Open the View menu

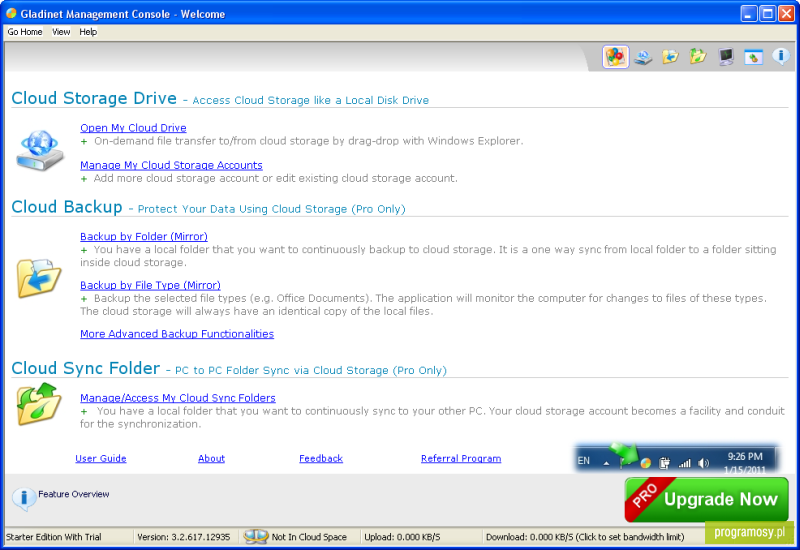click(x=61, y=32)
